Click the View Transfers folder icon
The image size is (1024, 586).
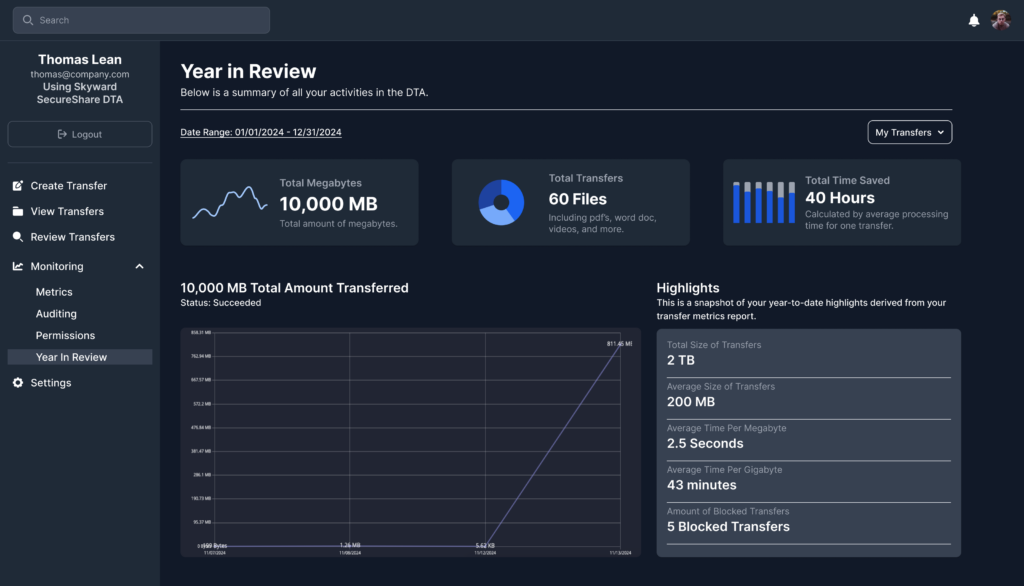pyautogui.click(x=18, y=211)
